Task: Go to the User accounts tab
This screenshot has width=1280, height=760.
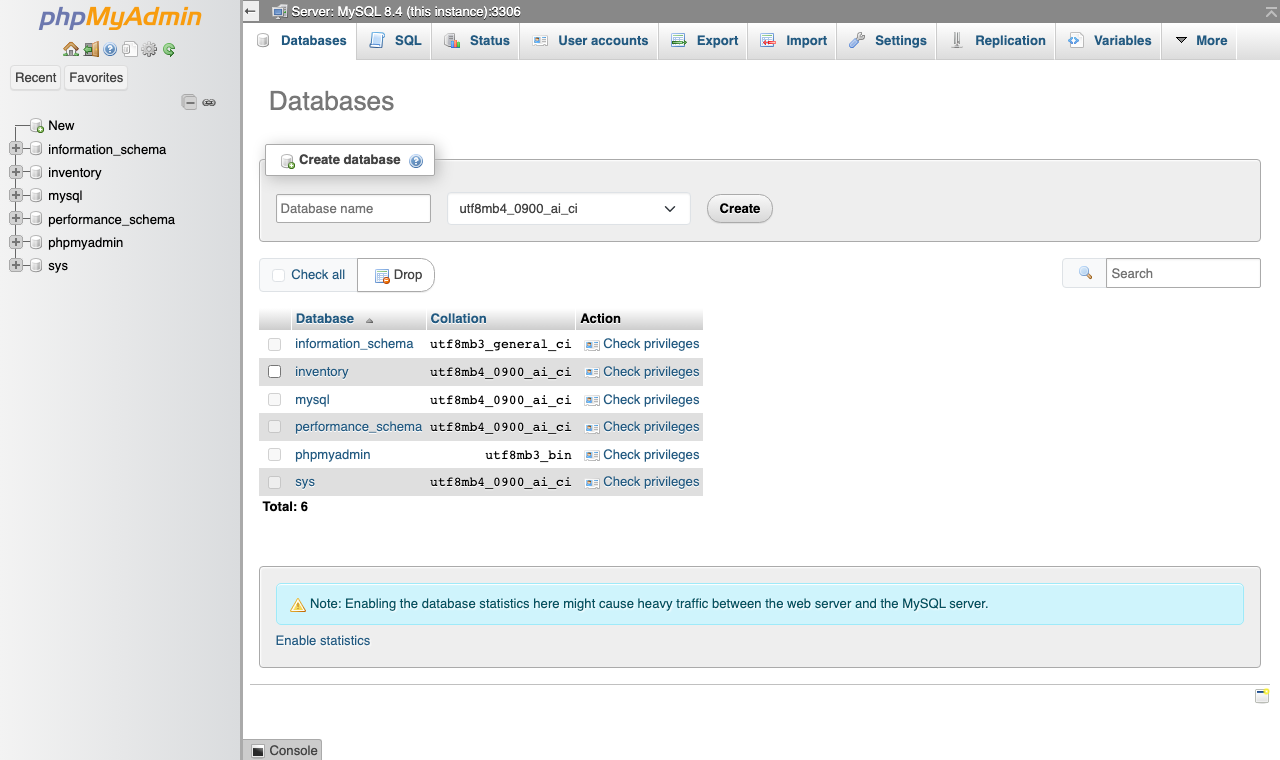Action: coord(589,41)
